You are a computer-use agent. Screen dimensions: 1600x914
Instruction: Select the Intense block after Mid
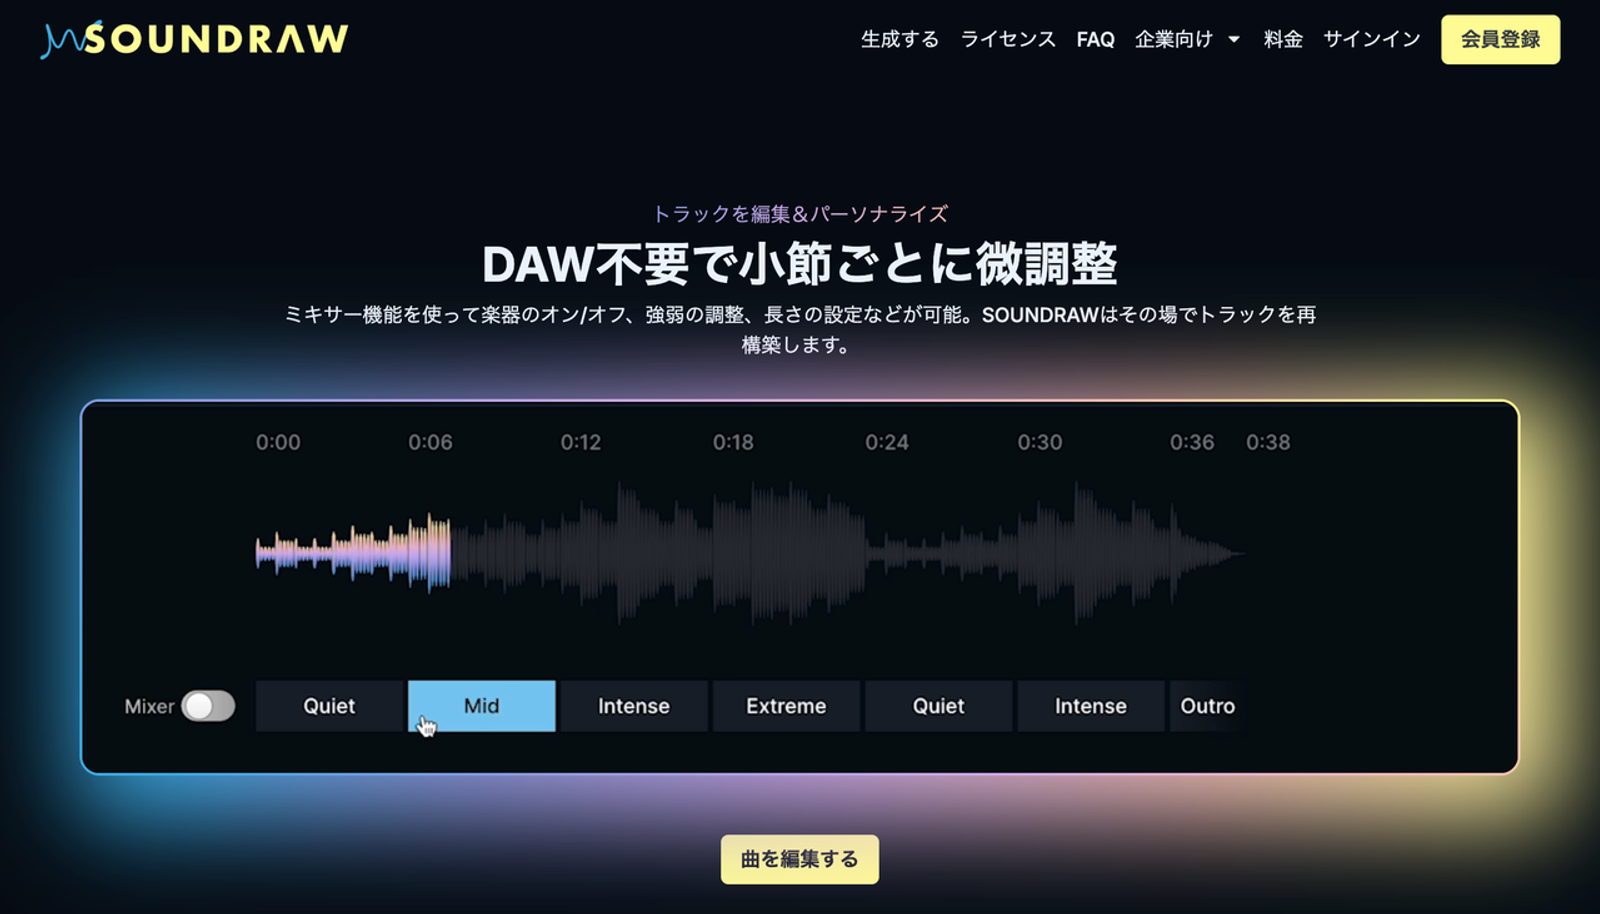point(634,706)
